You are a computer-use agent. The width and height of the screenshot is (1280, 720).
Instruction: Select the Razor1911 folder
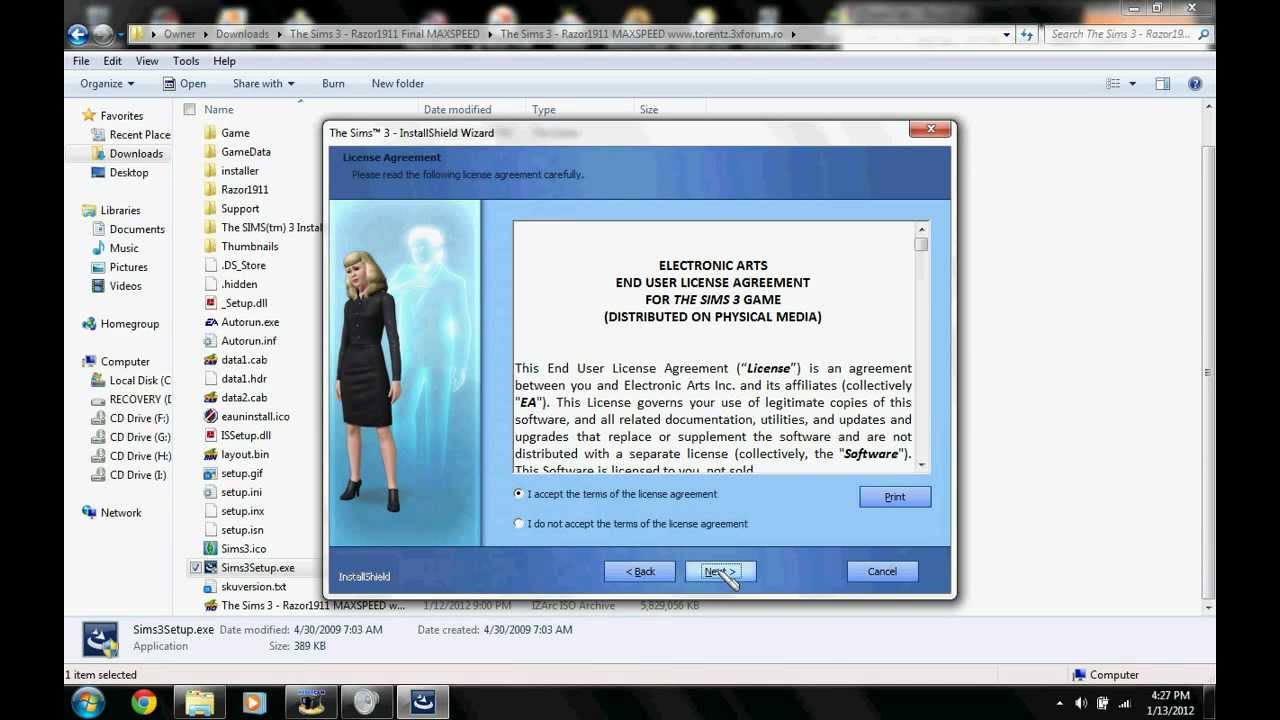tap(236, 190)
